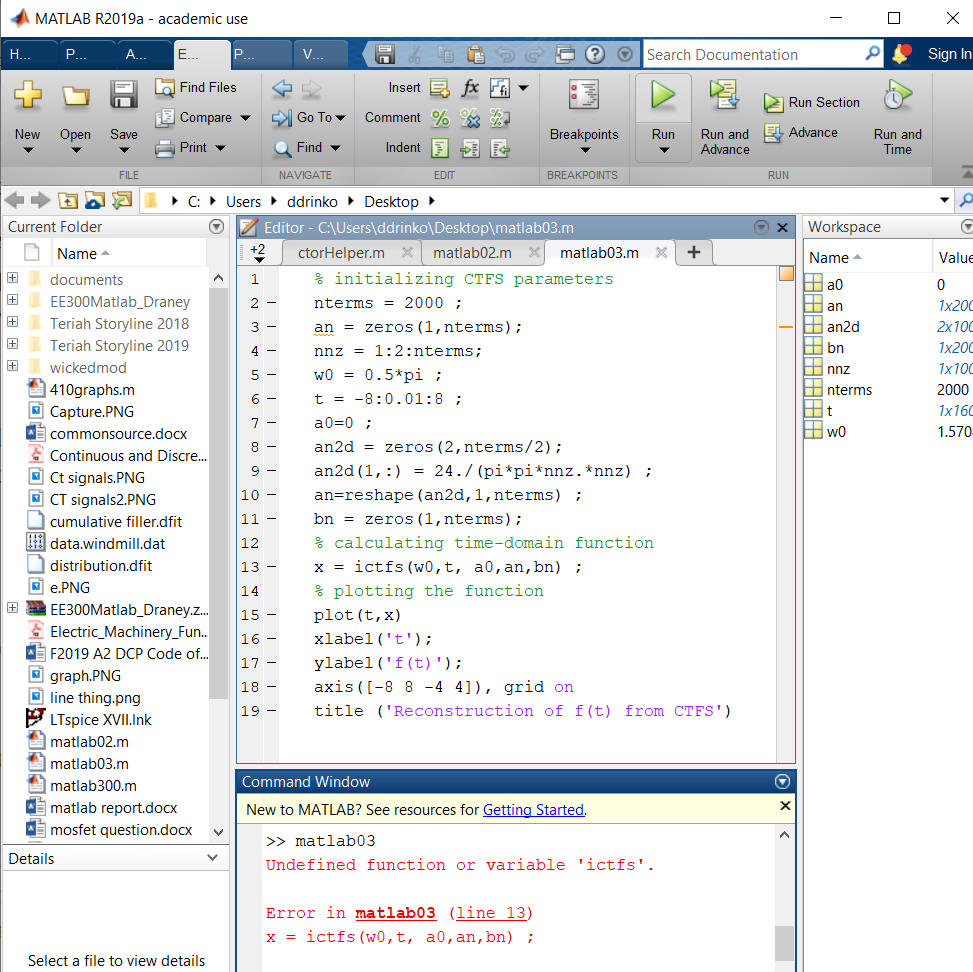Switch to the ctorHelper.m tab
This screenshot has width=973, height=972.
pyautogui.click(x=341, y=253)
